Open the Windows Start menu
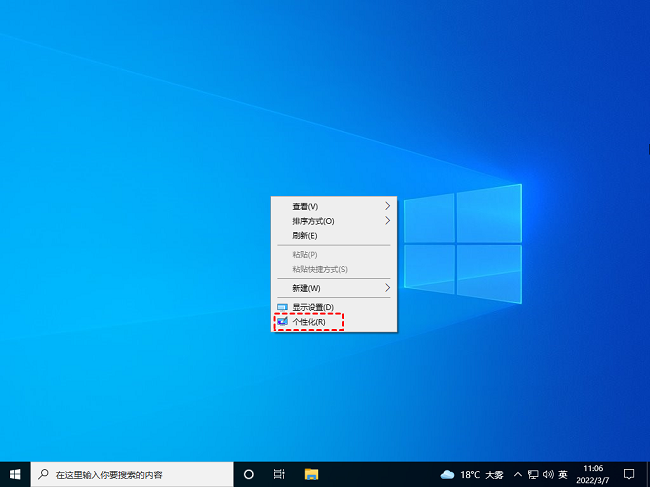The image size is (650, 487). tap(15, 473)
